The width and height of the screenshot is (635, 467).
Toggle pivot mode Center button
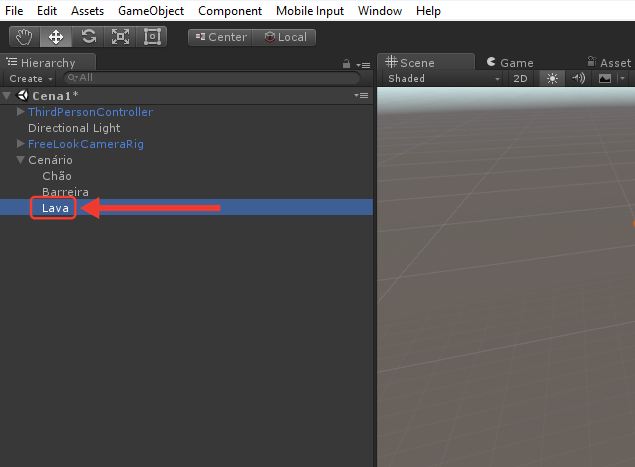(x=220, y=37)
